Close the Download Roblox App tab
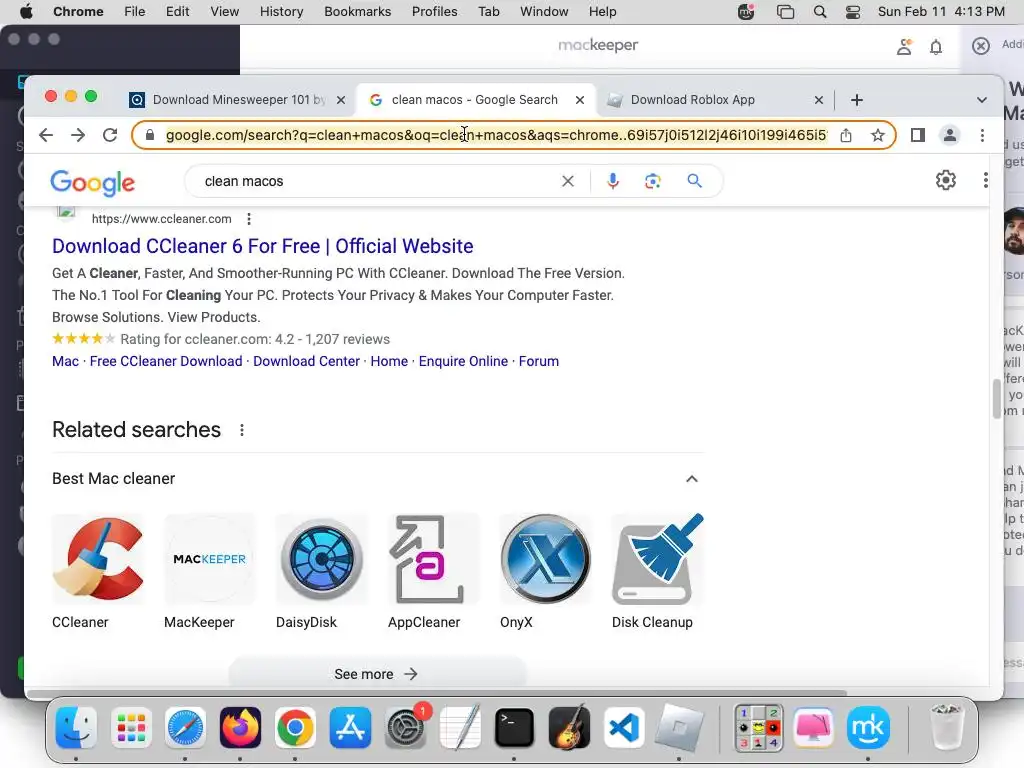1024x768 pixels. [x=819, y=100]
